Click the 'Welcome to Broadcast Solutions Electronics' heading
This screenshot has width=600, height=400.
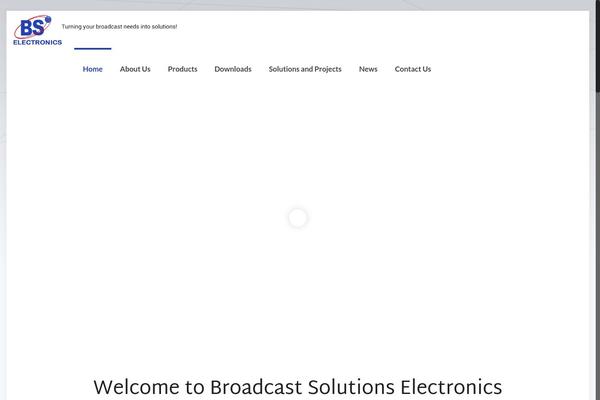click(x=298, y=387)
